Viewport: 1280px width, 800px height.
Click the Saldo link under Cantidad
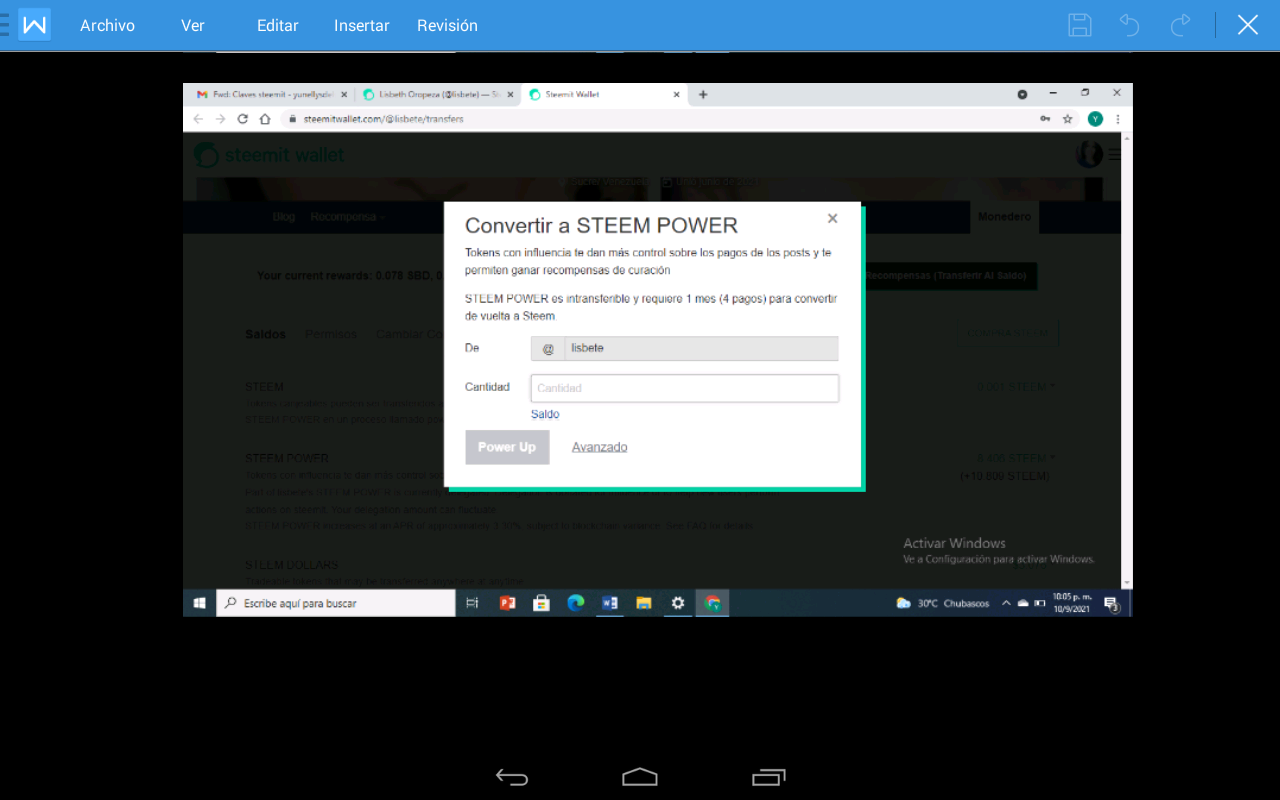coord(545,414)
